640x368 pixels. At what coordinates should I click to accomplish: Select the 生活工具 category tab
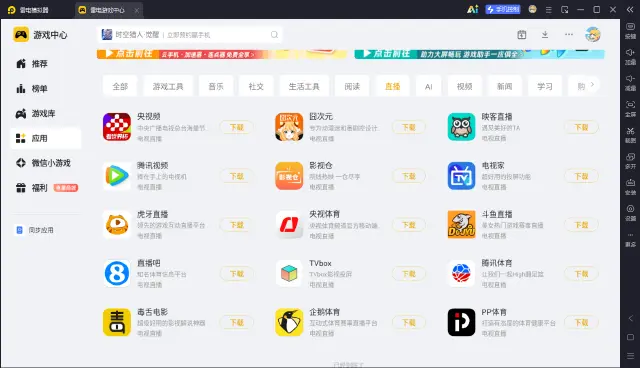304,86
